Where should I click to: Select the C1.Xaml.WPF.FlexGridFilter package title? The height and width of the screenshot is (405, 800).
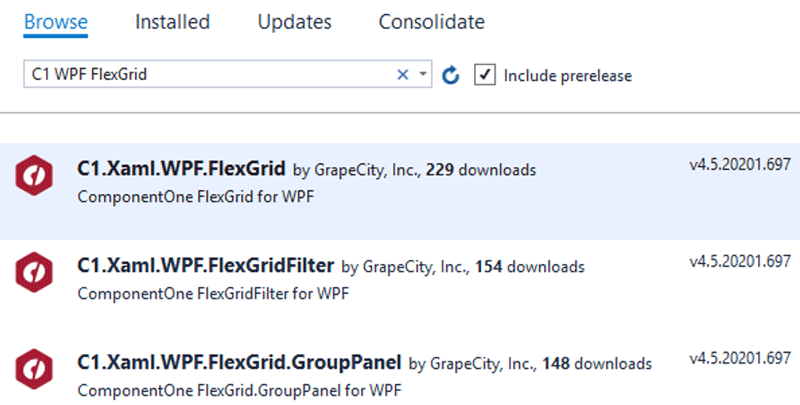click(205, 265)
